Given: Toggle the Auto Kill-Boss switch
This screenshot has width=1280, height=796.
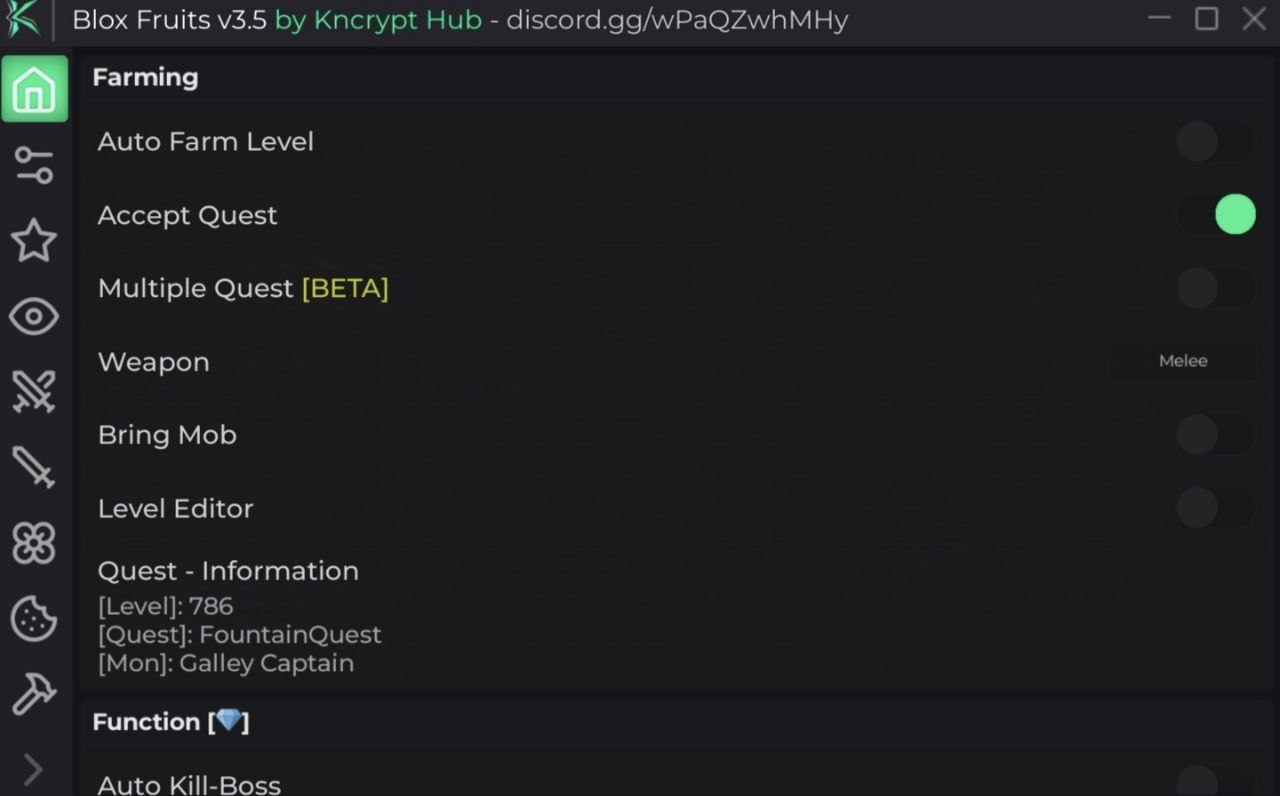Looking at the screenshot, I should click(x=1214, y=782).
